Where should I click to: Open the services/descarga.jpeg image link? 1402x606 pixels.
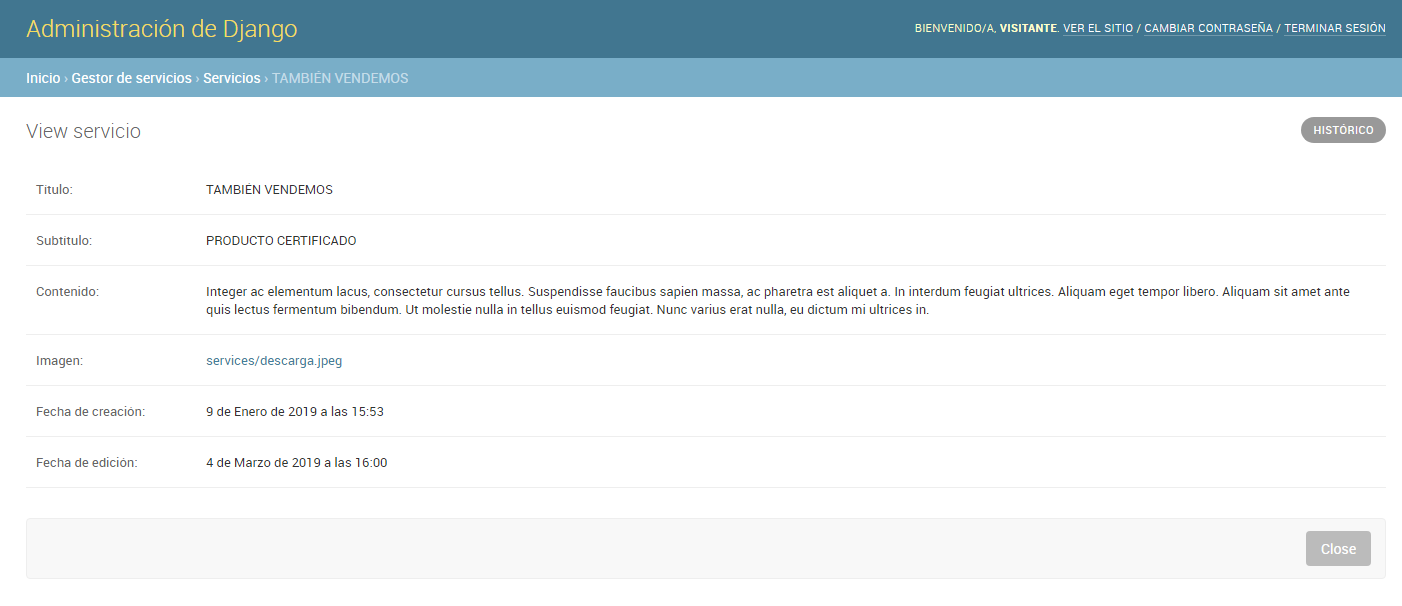[x=274, y=360]
